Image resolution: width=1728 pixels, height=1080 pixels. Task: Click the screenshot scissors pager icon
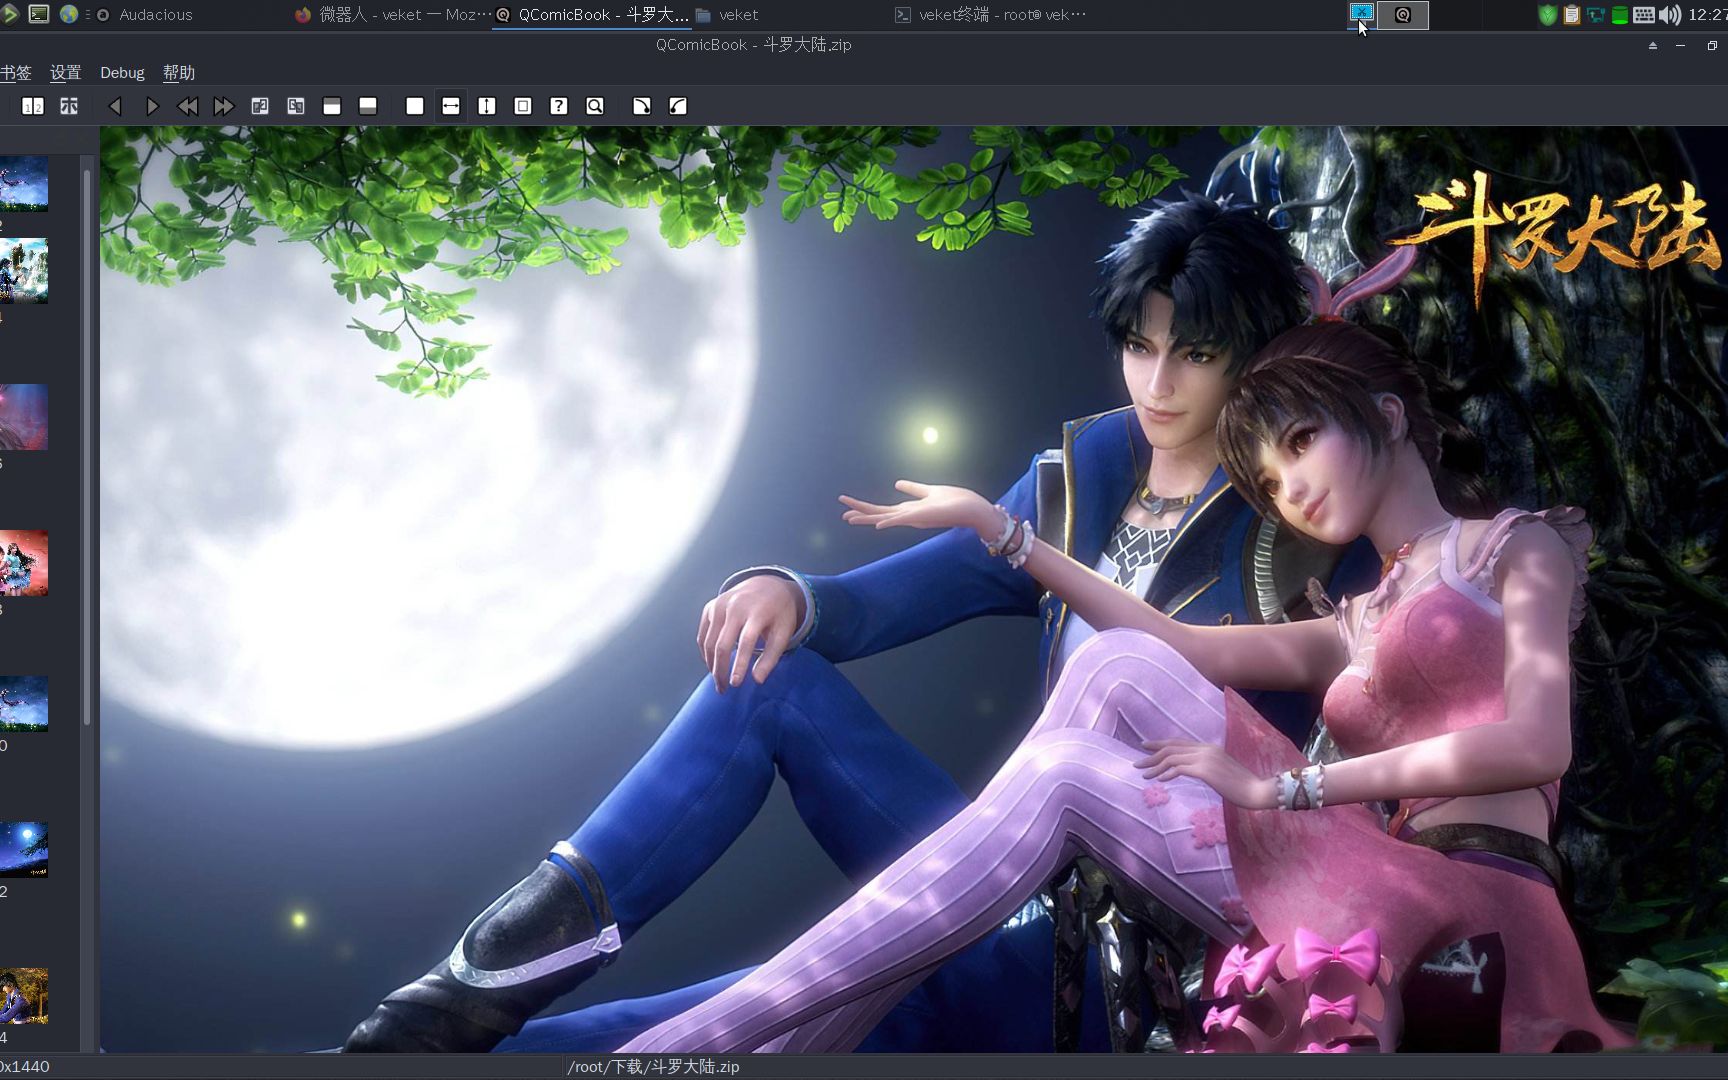(1362, 13)
